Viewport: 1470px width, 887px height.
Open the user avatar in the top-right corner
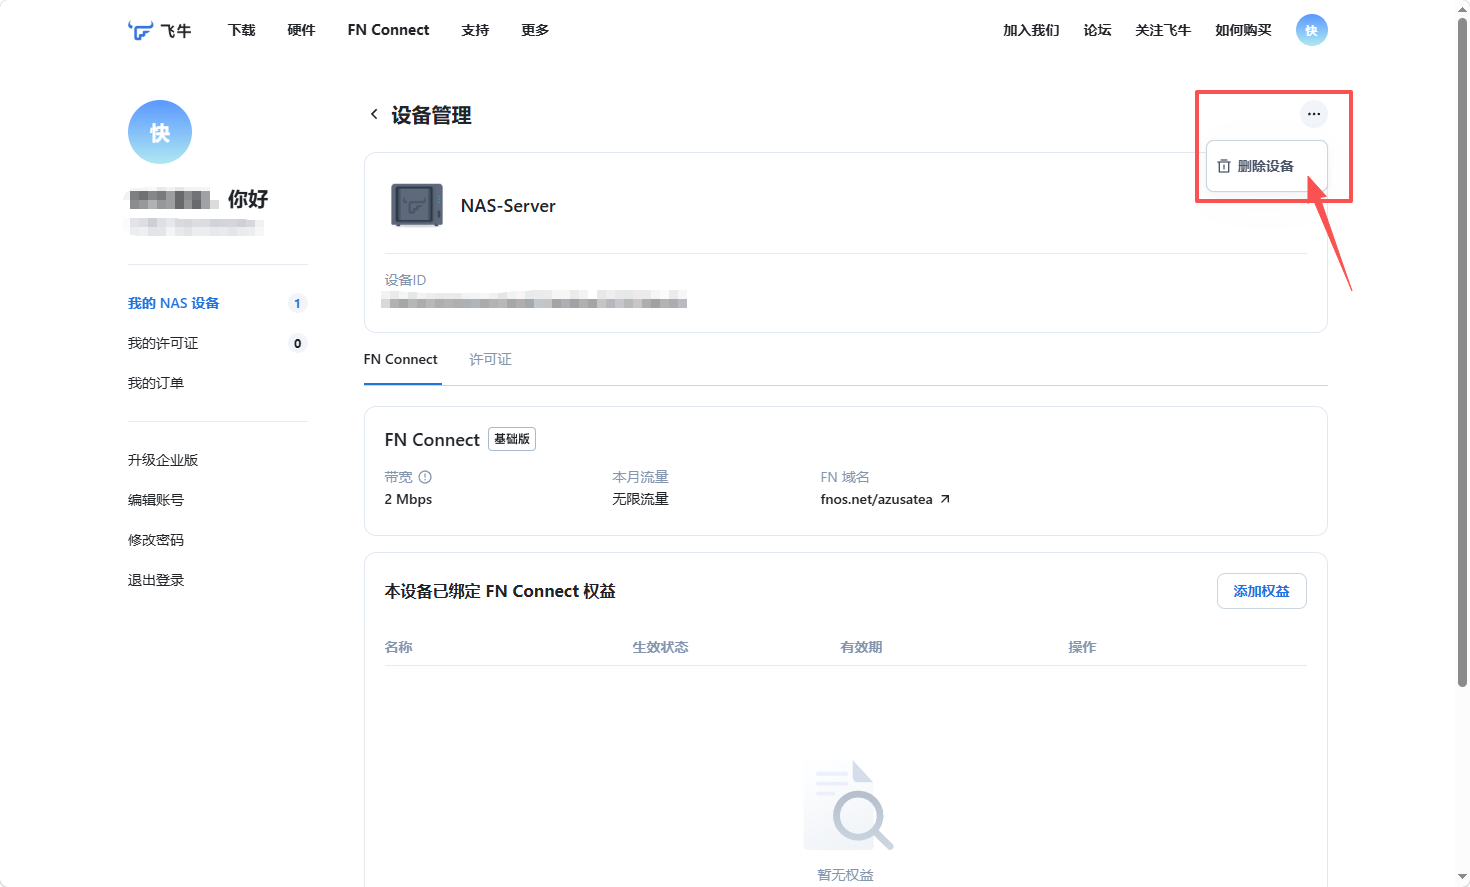tap(1312, 30)
